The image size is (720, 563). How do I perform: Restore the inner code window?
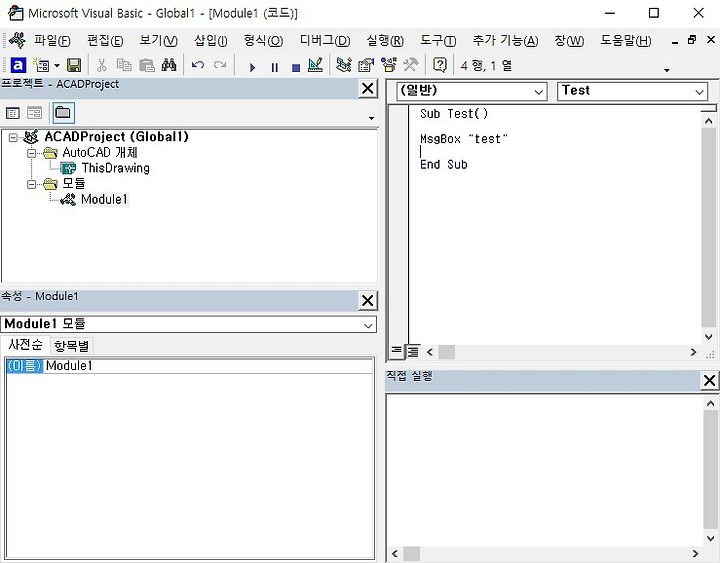coord(692,40)
